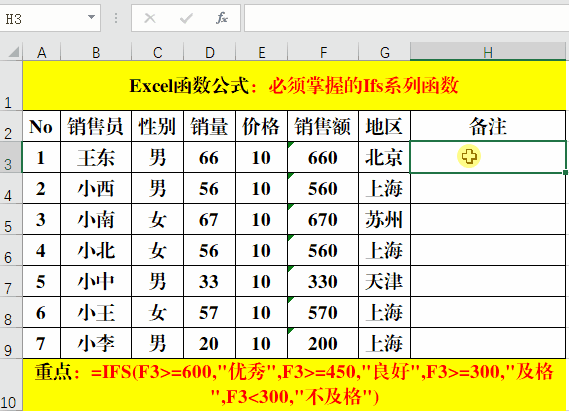
Task: Click the cell containing '小李'
Action: [x=96, y=343]
